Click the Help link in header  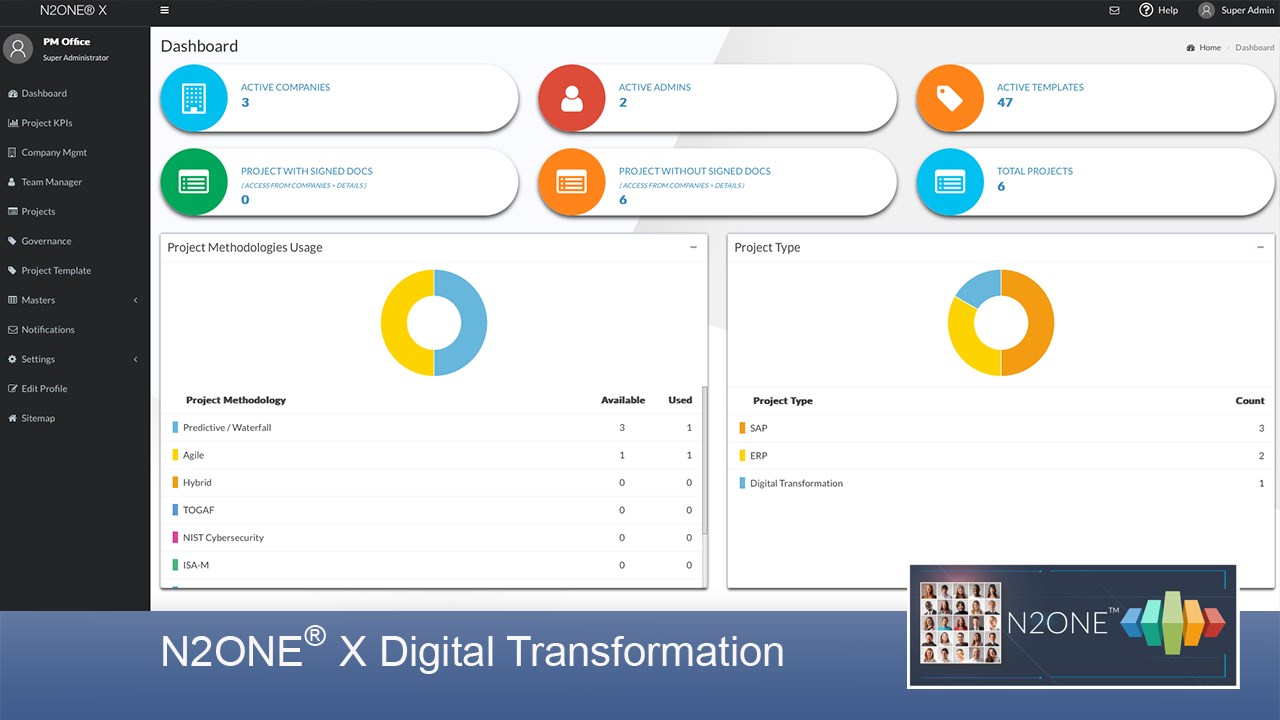[x=1168, y=10]
